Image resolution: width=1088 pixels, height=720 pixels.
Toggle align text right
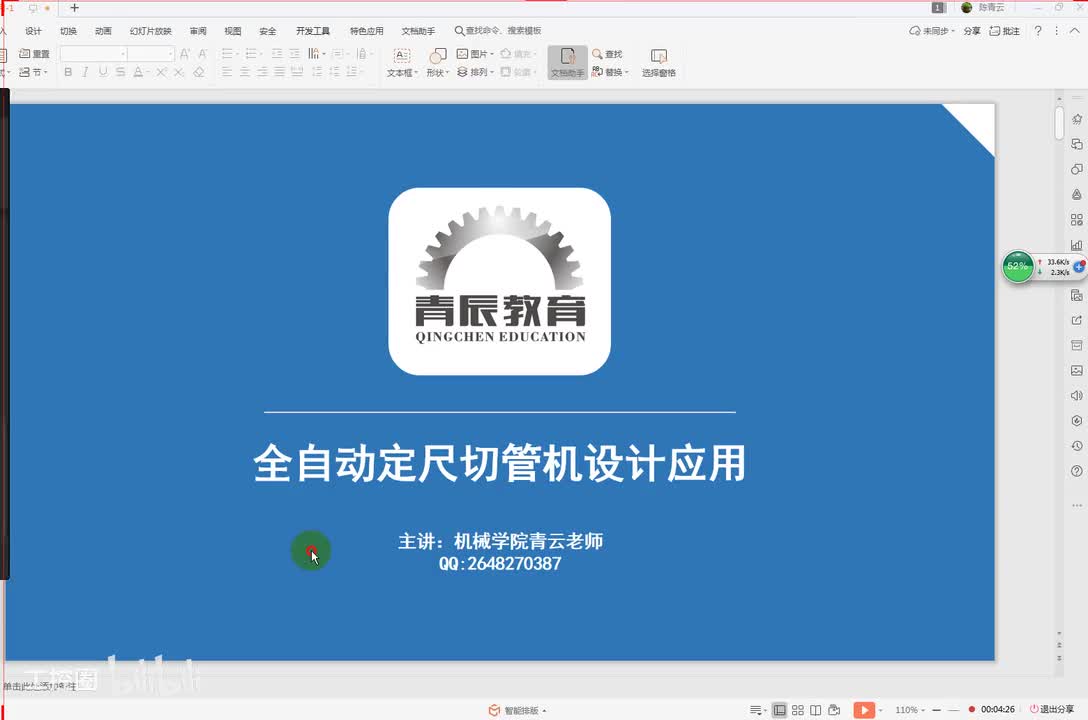pyautogui.click(x=262, y=72)
